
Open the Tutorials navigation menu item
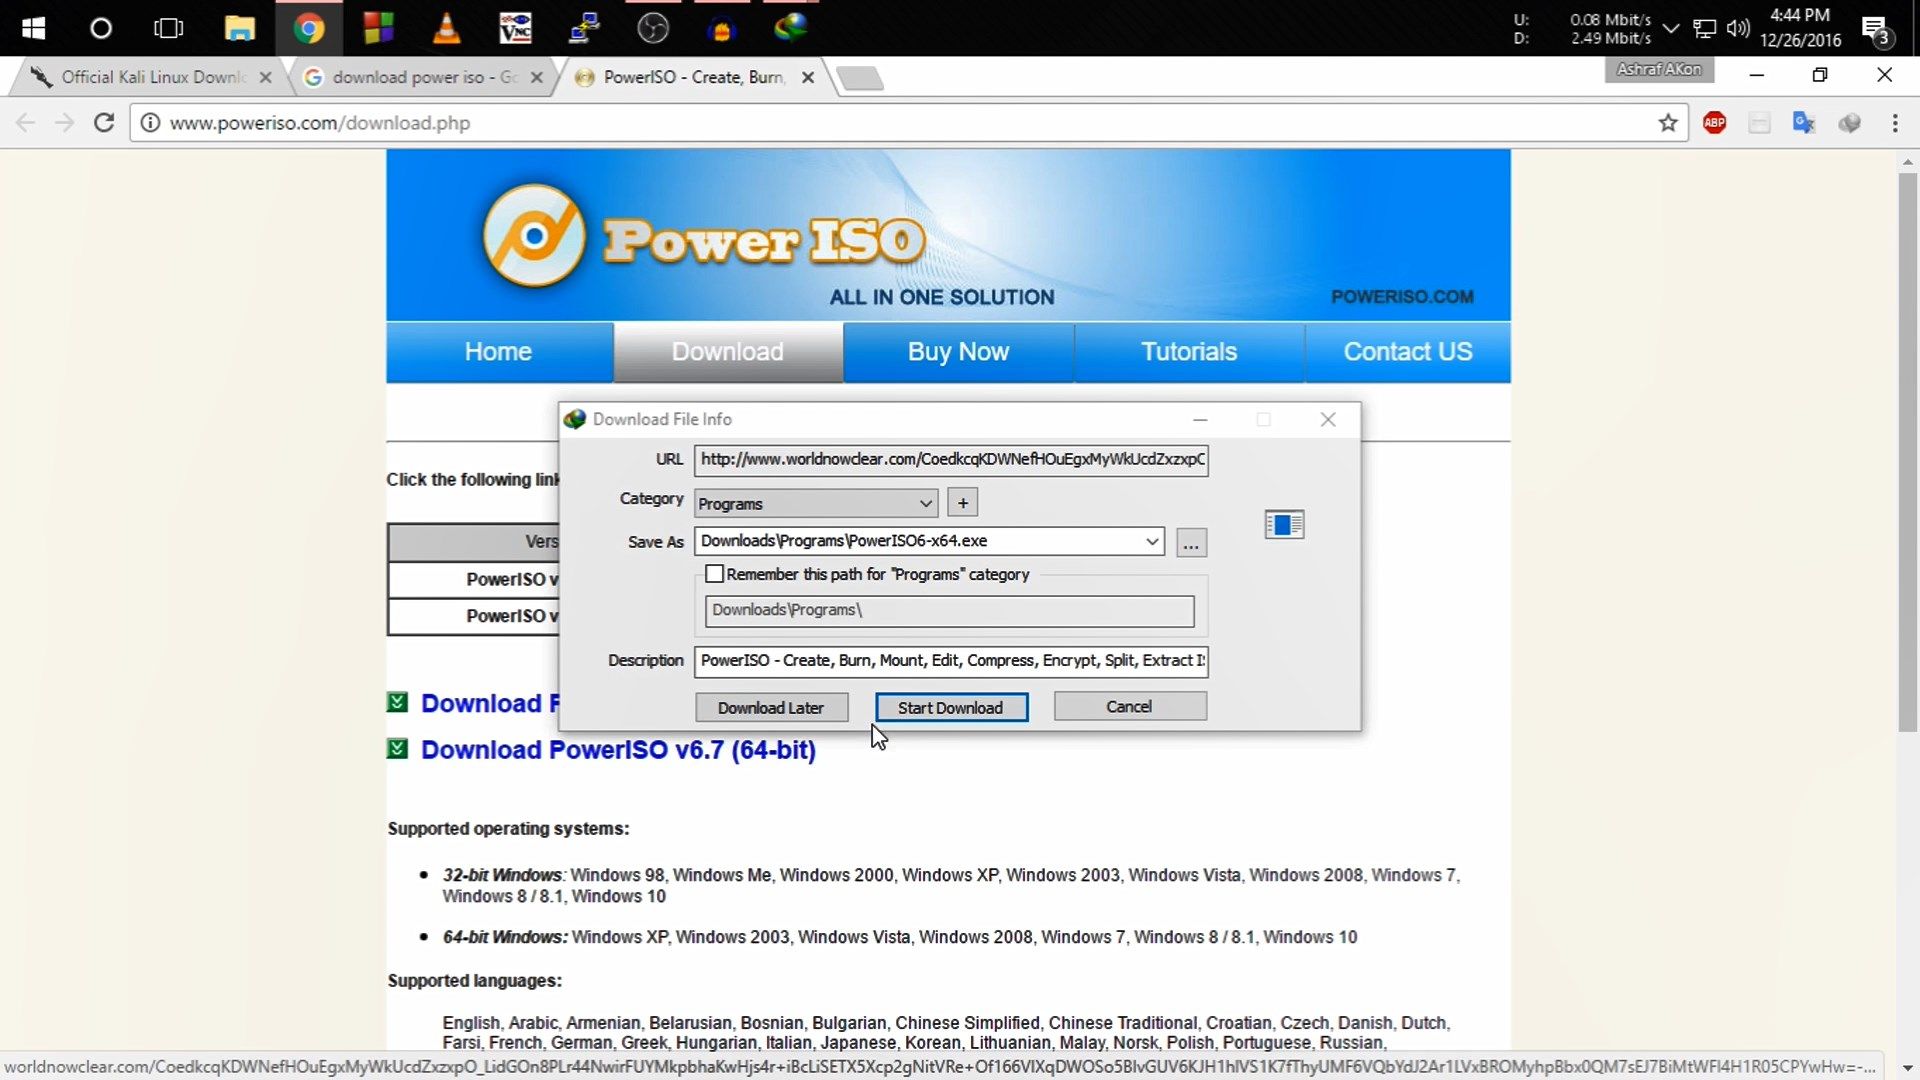[x=1189, y=352]
